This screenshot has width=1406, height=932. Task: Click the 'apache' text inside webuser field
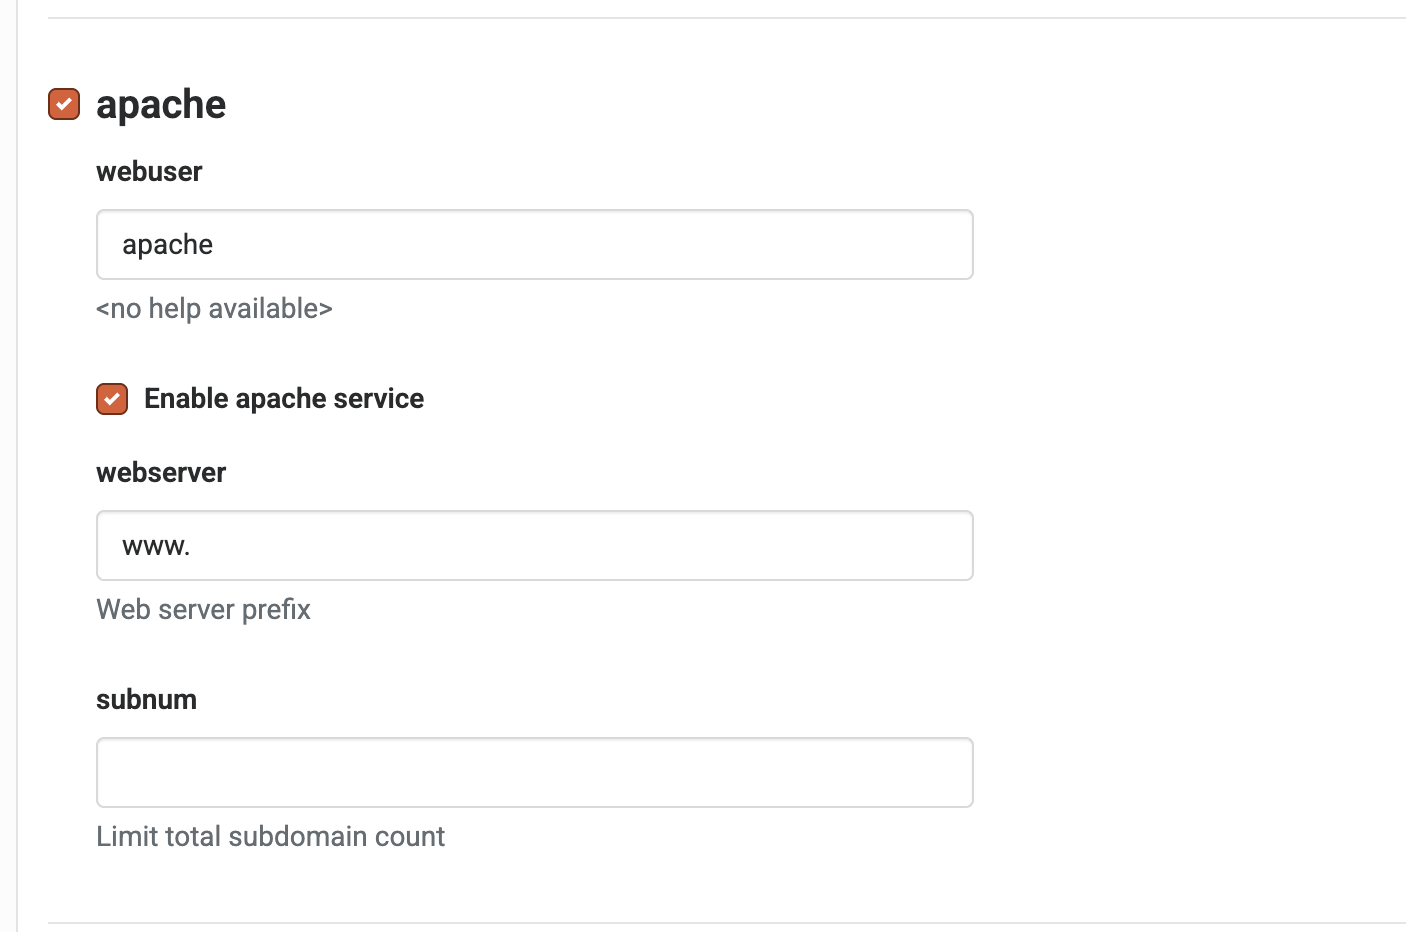(167, 245)
